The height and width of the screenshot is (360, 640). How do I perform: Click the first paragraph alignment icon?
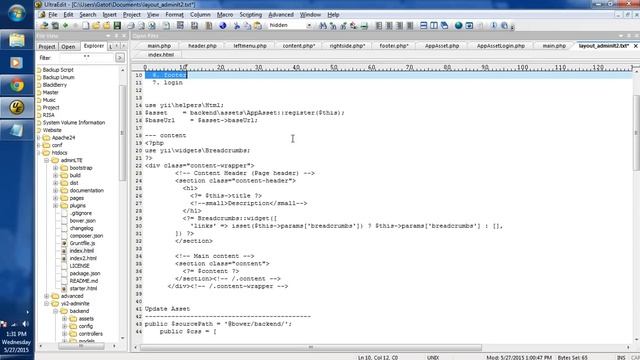coord(379,26)
